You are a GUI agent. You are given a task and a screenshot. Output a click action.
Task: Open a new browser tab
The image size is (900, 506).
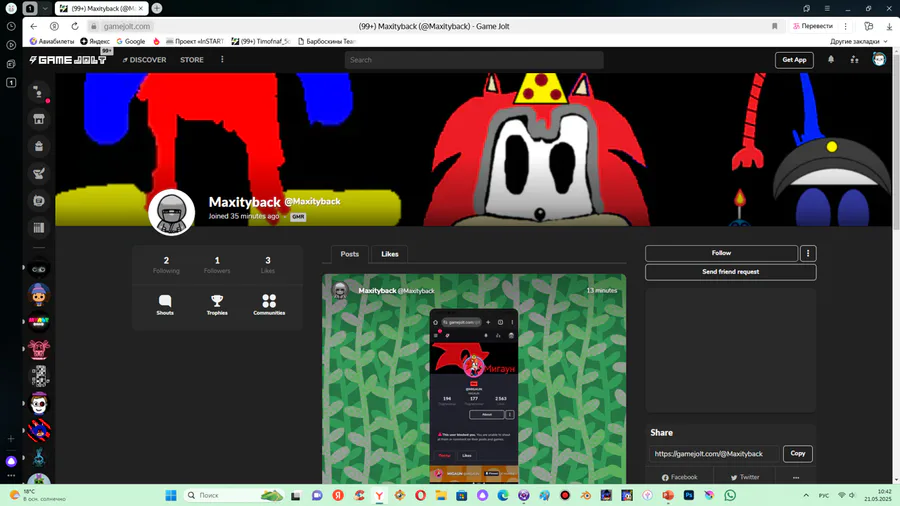(x=157, y=8)
